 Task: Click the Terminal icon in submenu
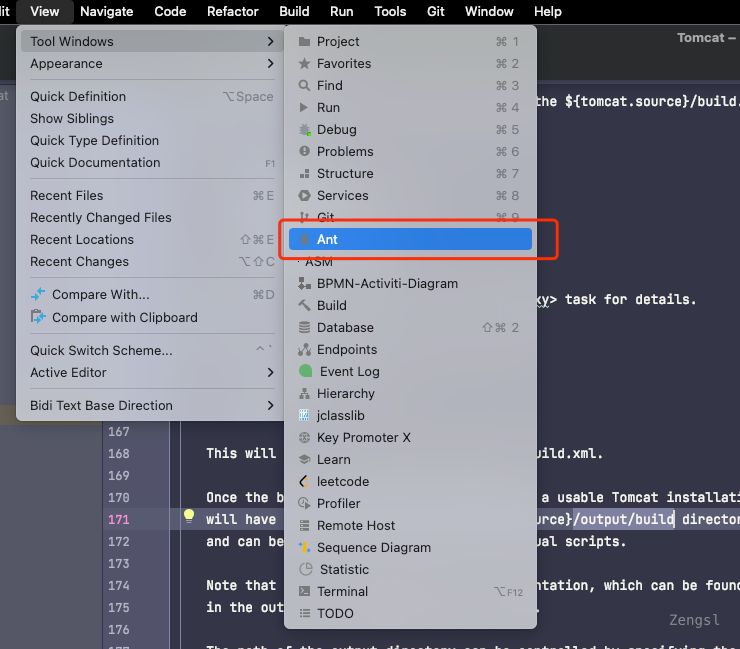(x=305, y=592)
